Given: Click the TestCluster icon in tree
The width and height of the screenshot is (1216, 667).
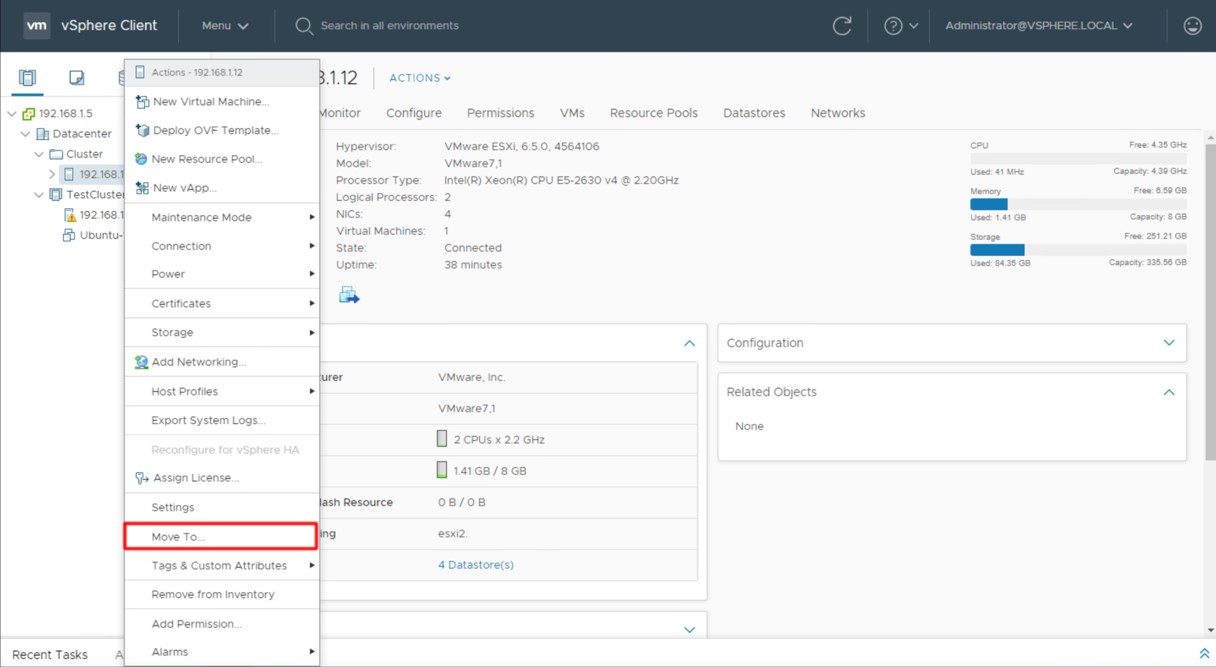Looking at the screenshot, I should (x=56, y=195).
